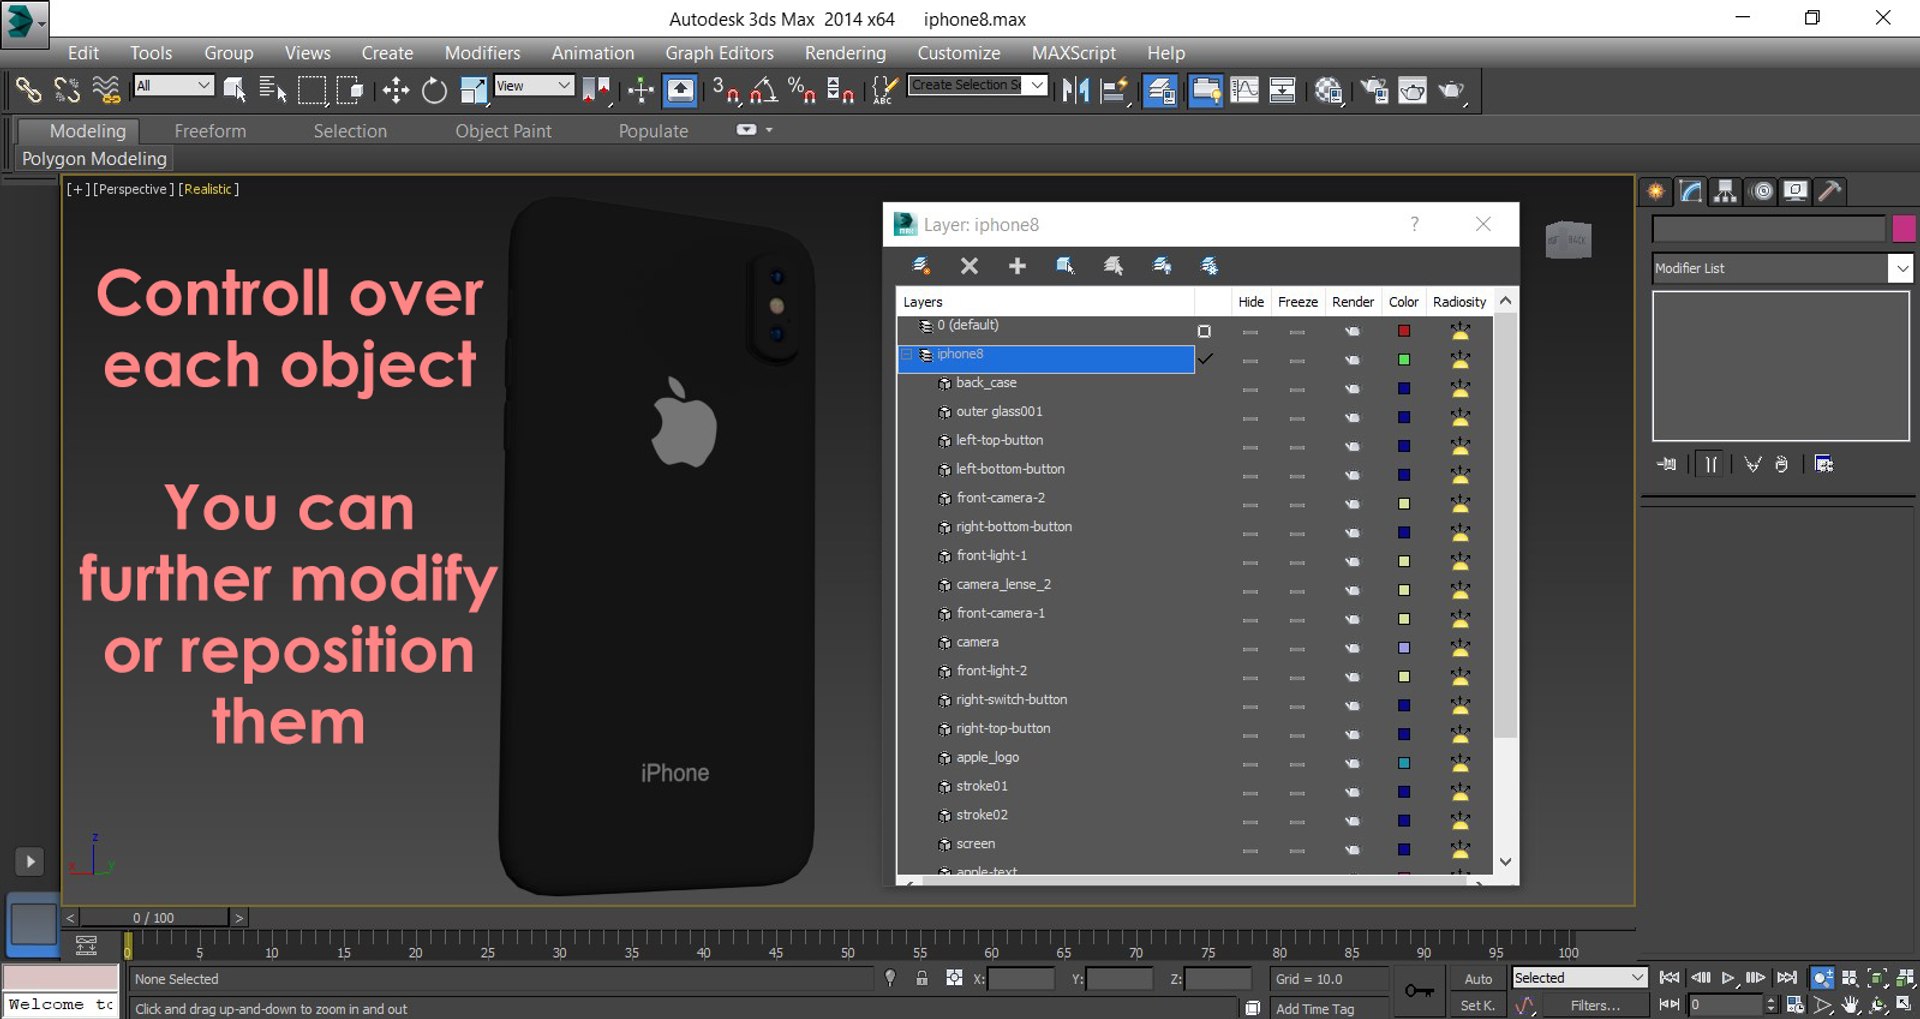The image size is (1920, 1019).
Task: Switch to the Freeform ribbon tab
Action: click(210, 131)
